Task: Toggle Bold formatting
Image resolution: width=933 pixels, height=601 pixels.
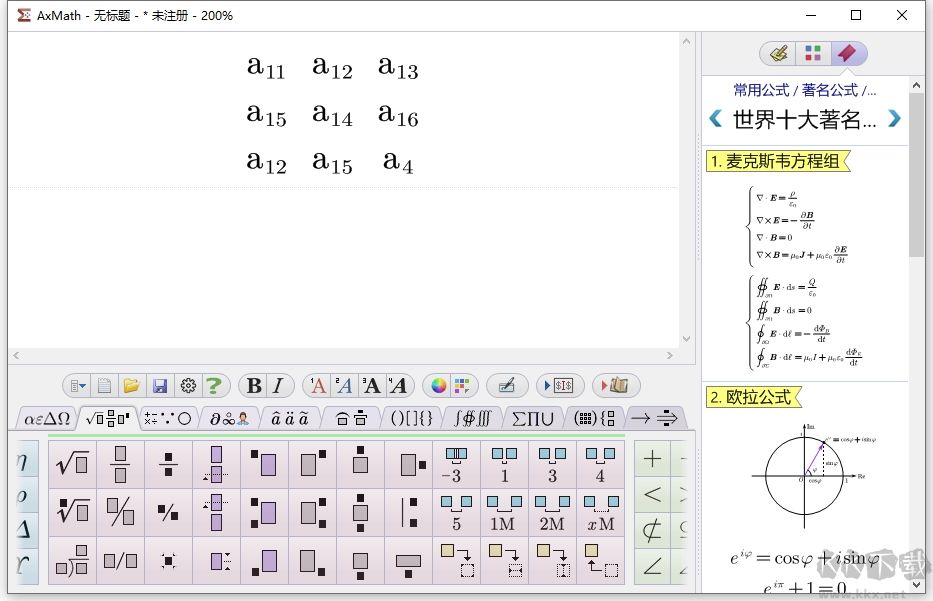Action: coord(253,386)
